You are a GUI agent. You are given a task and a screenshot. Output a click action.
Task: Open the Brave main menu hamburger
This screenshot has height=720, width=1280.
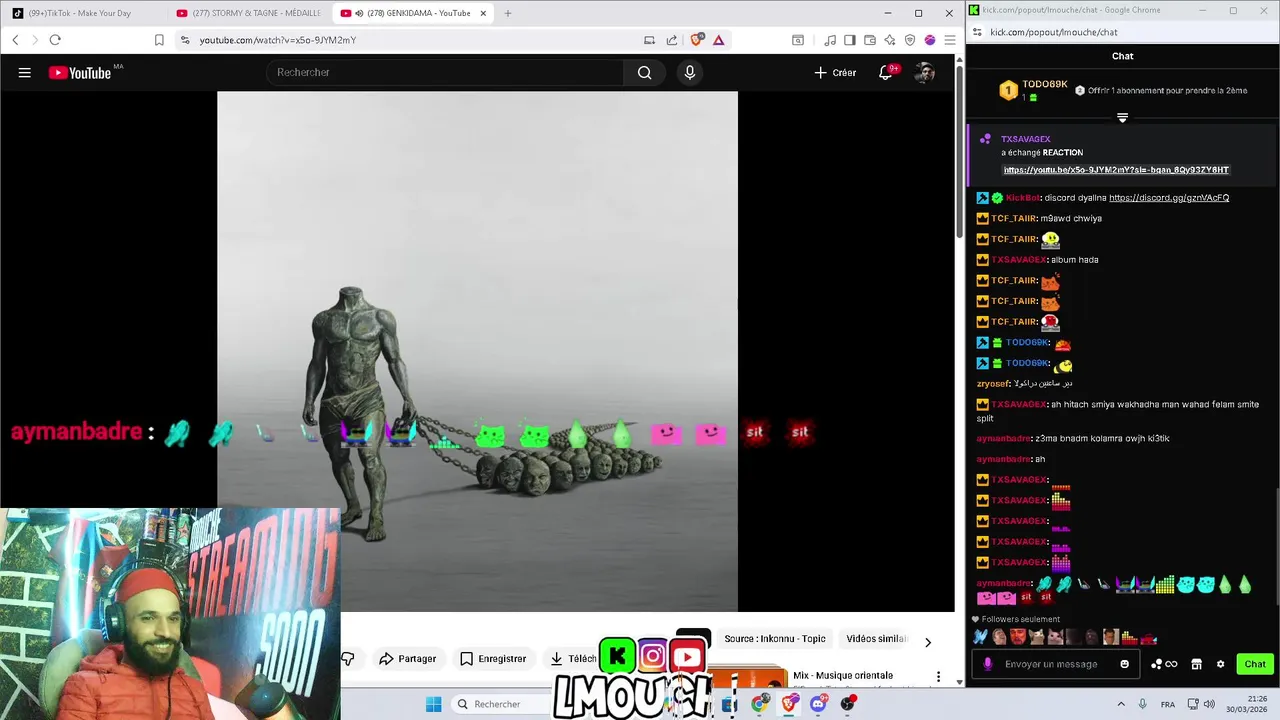pos(949,40)
